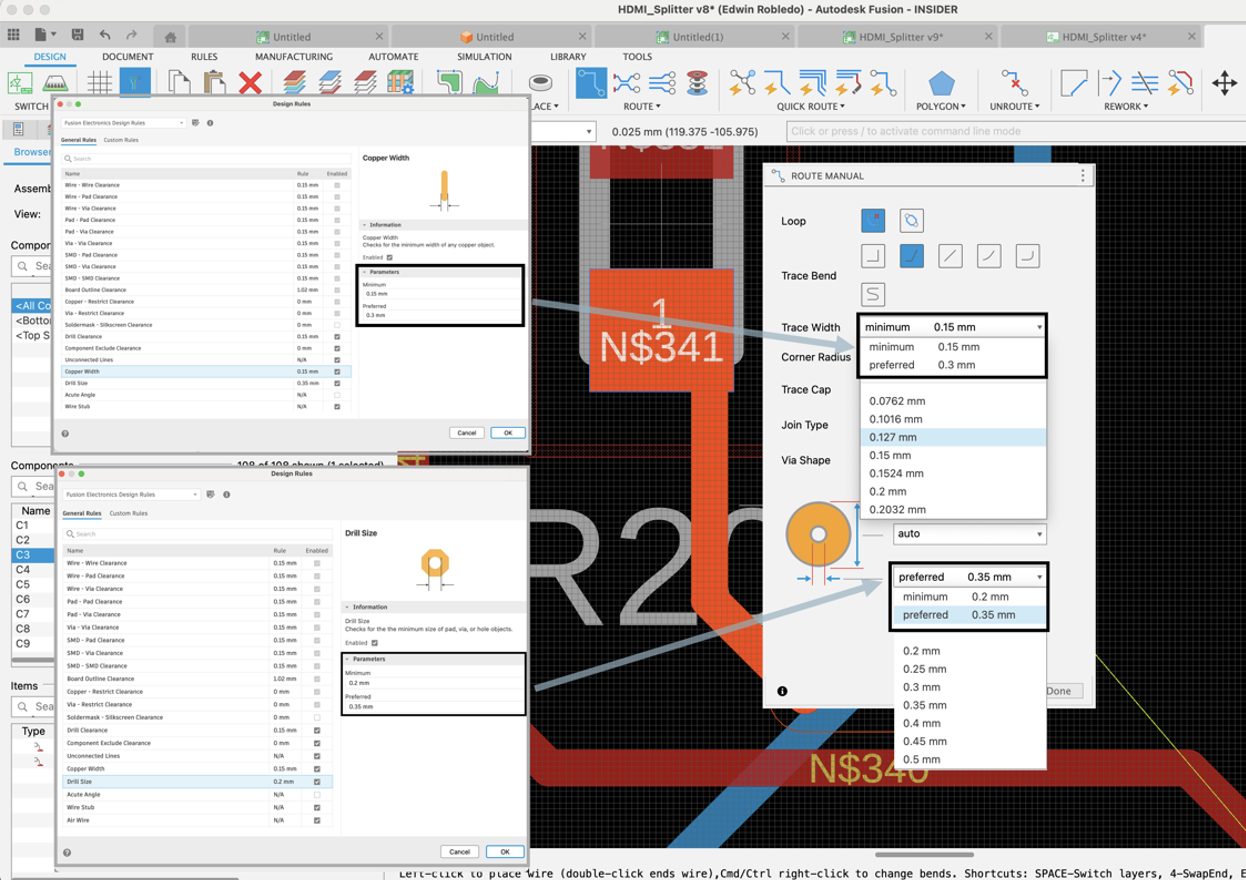Toggle the Drill Size Enabled checkbox
This screenshot has width=1246, height=880.
(316, 781)
